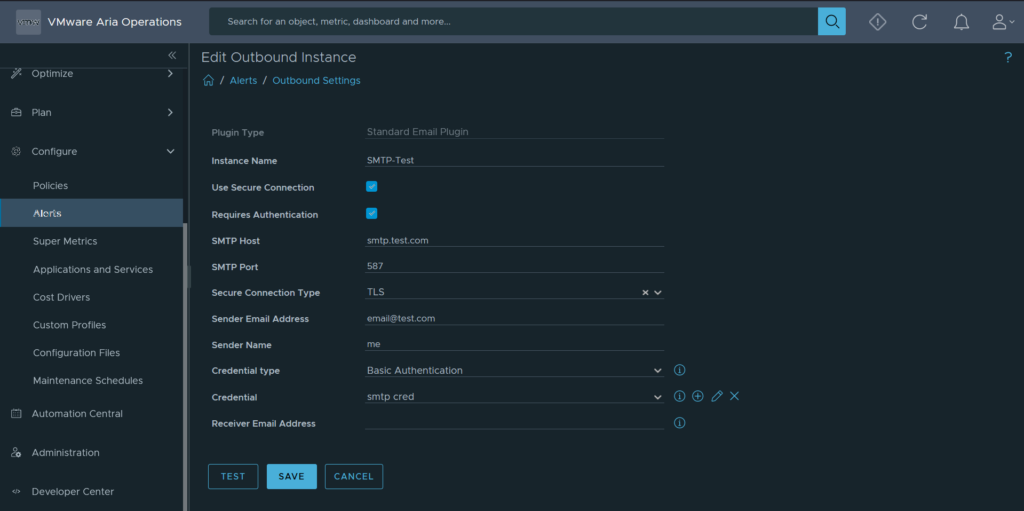Screen dimensions: 1024x511
Task: Click the Automation Central calendar icon
Action: (16, 414)
